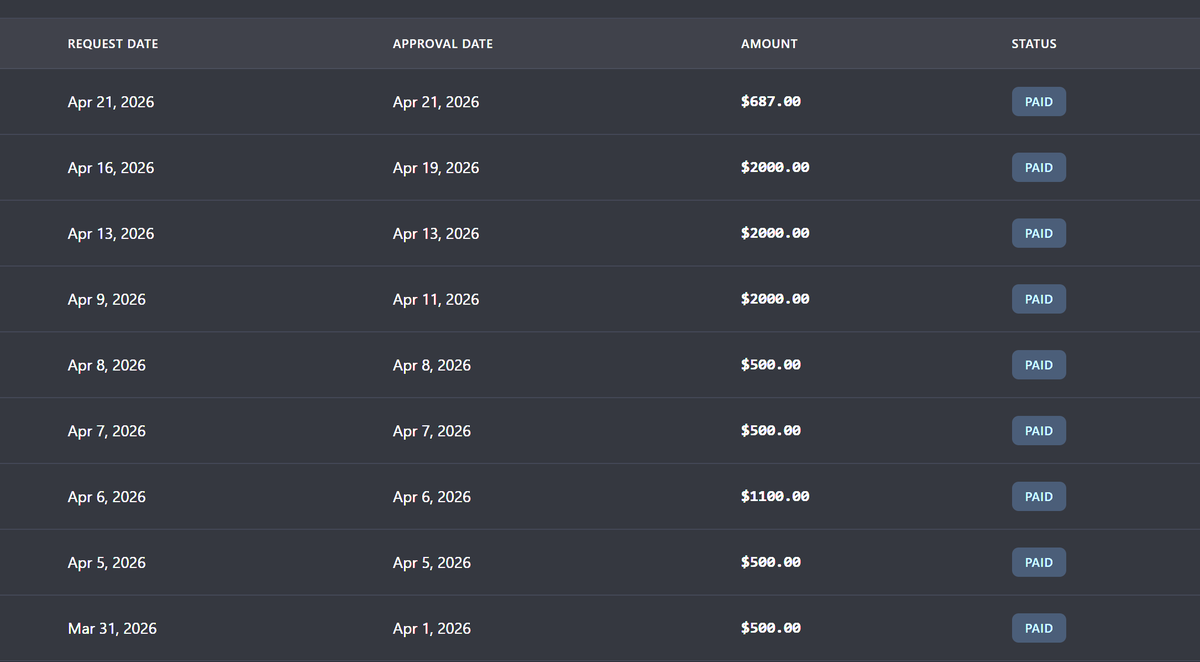Viewport: 1200px width, 662px height.
Task: Click the Request Date column header
Action: point(113,44)
